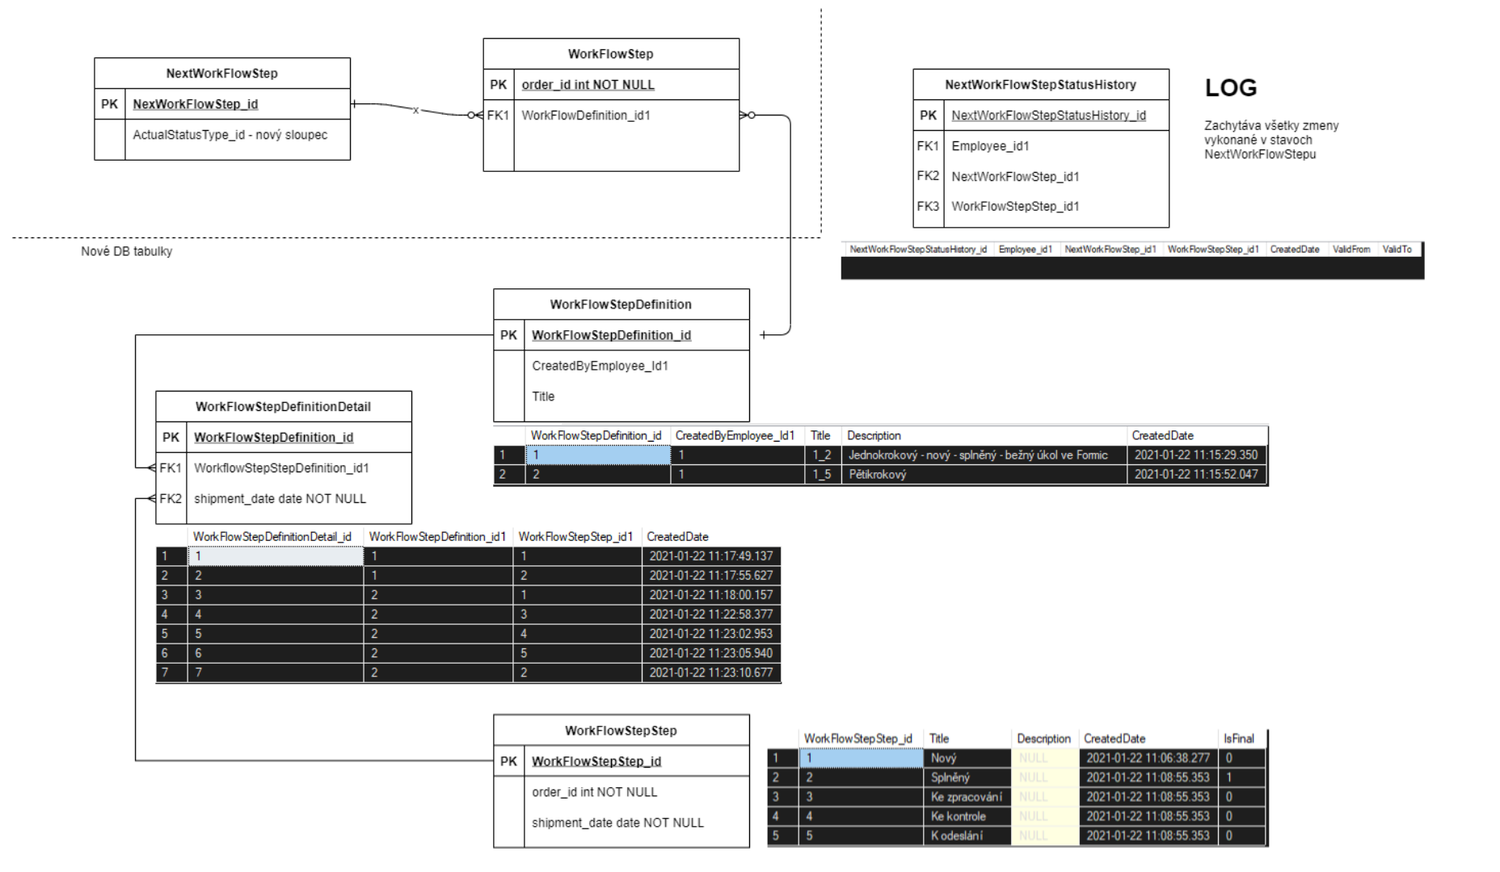Viewport: 1500px width, 872px height.
Task: Select the 'Nový' title cell
Action: tap(967, 758)
